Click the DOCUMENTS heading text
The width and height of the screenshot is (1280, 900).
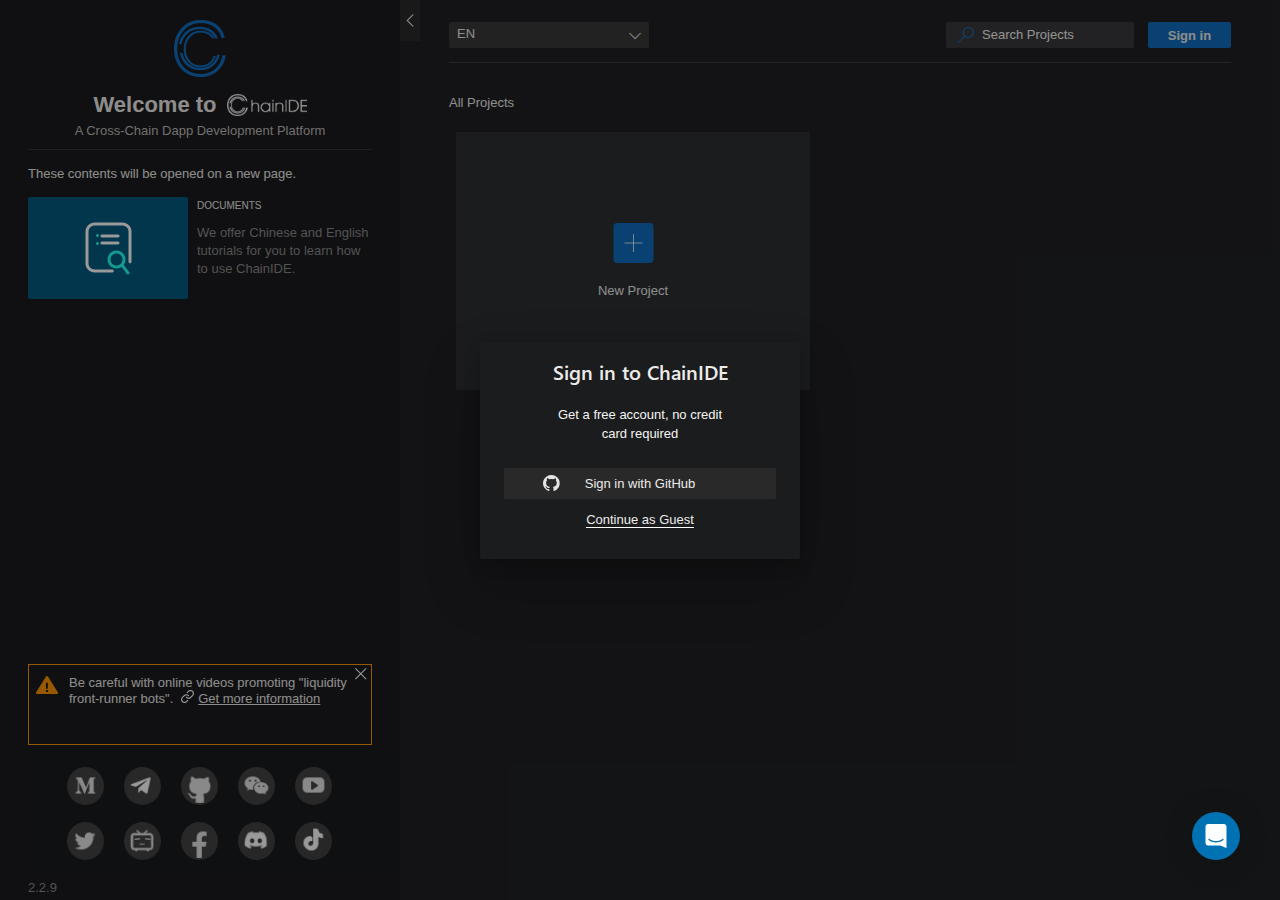[229, 205]
